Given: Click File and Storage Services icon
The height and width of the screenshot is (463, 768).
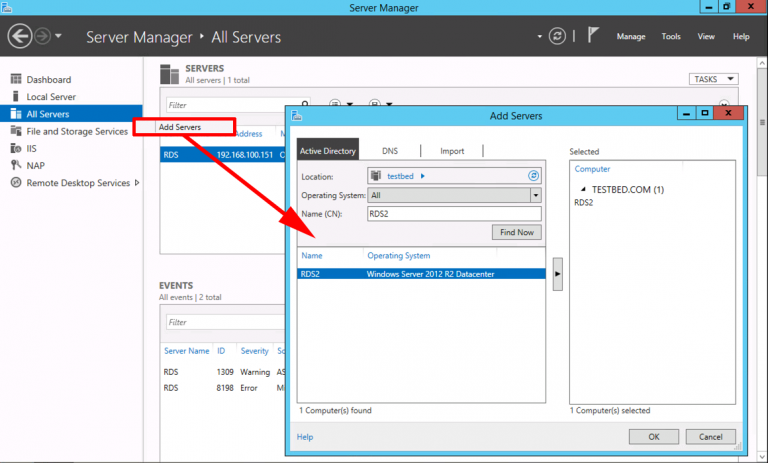Looking at the screenshot, I should [x=16, y=131].
